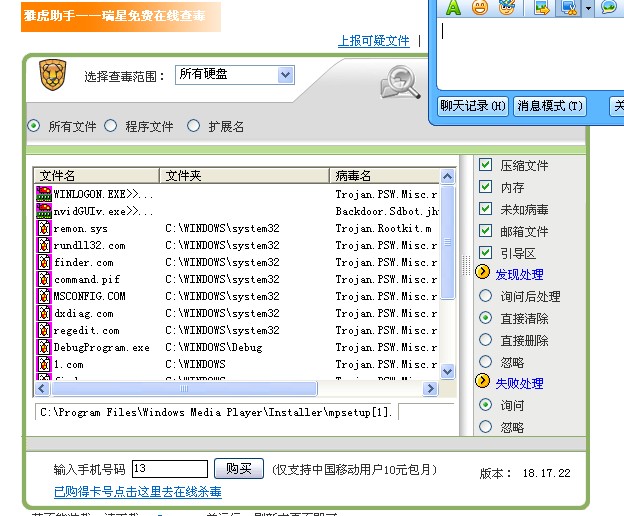This screenshot has height=516, width=624.
Task: Toggle the 引导区 checkbox
Action: coord(486,252)
